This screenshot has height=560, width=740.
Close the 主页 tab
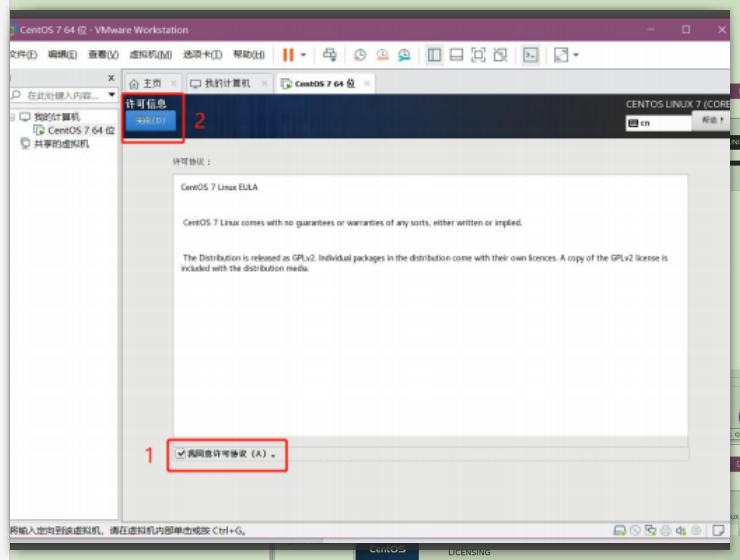pyautogui.click(x=174, y=84)
